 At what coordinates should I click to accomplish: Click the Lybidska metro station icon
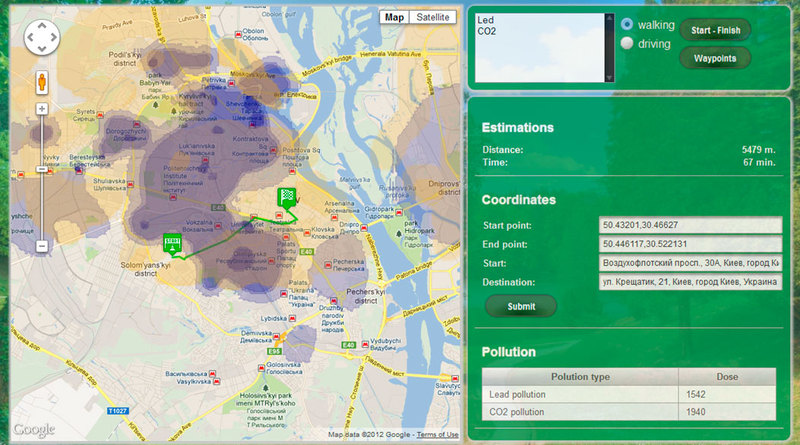tap(292, 318)
